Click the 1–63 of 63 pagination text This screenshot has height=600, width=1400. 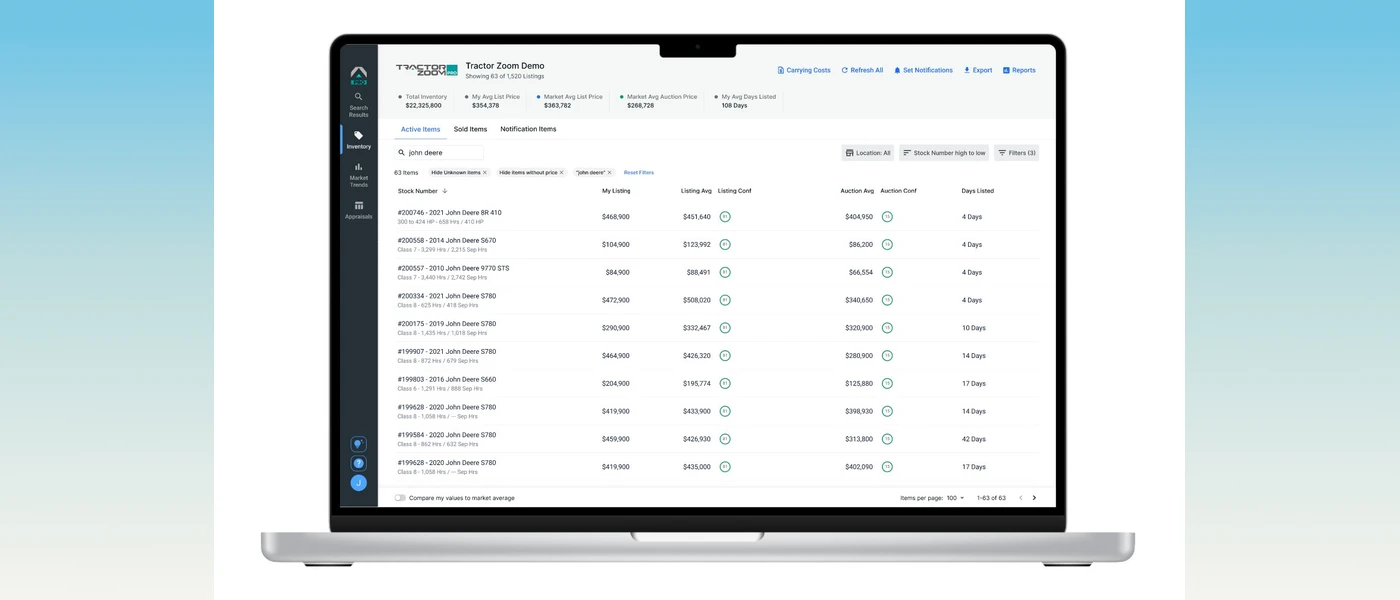tap(991, 498)
